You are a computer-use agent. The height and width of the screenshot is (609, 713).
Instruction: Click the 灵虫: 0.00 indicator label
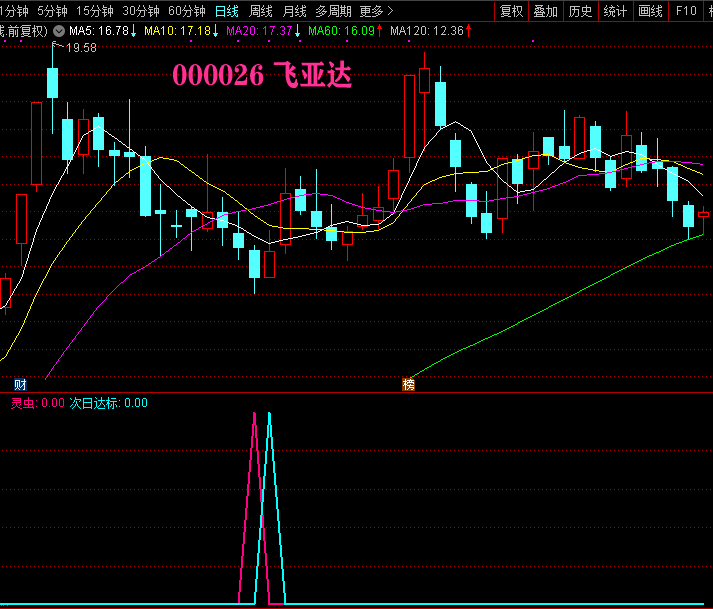(38, 403)
